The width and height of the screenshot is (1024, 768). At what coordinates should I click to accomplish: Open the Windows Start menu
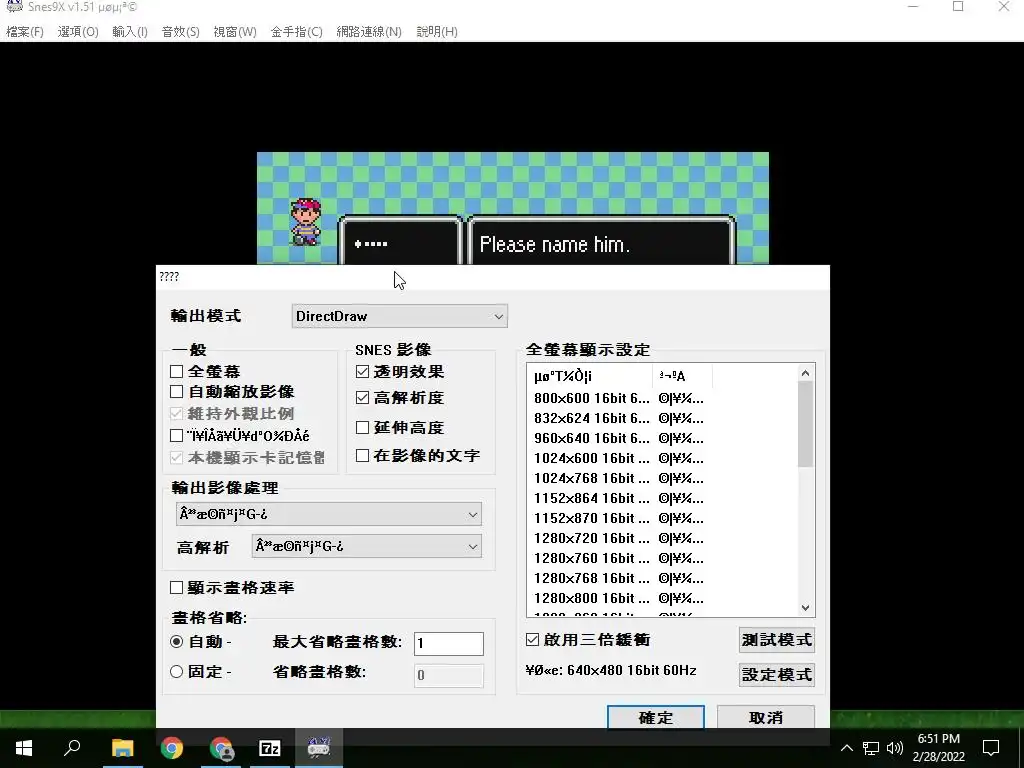coord(24,748)
